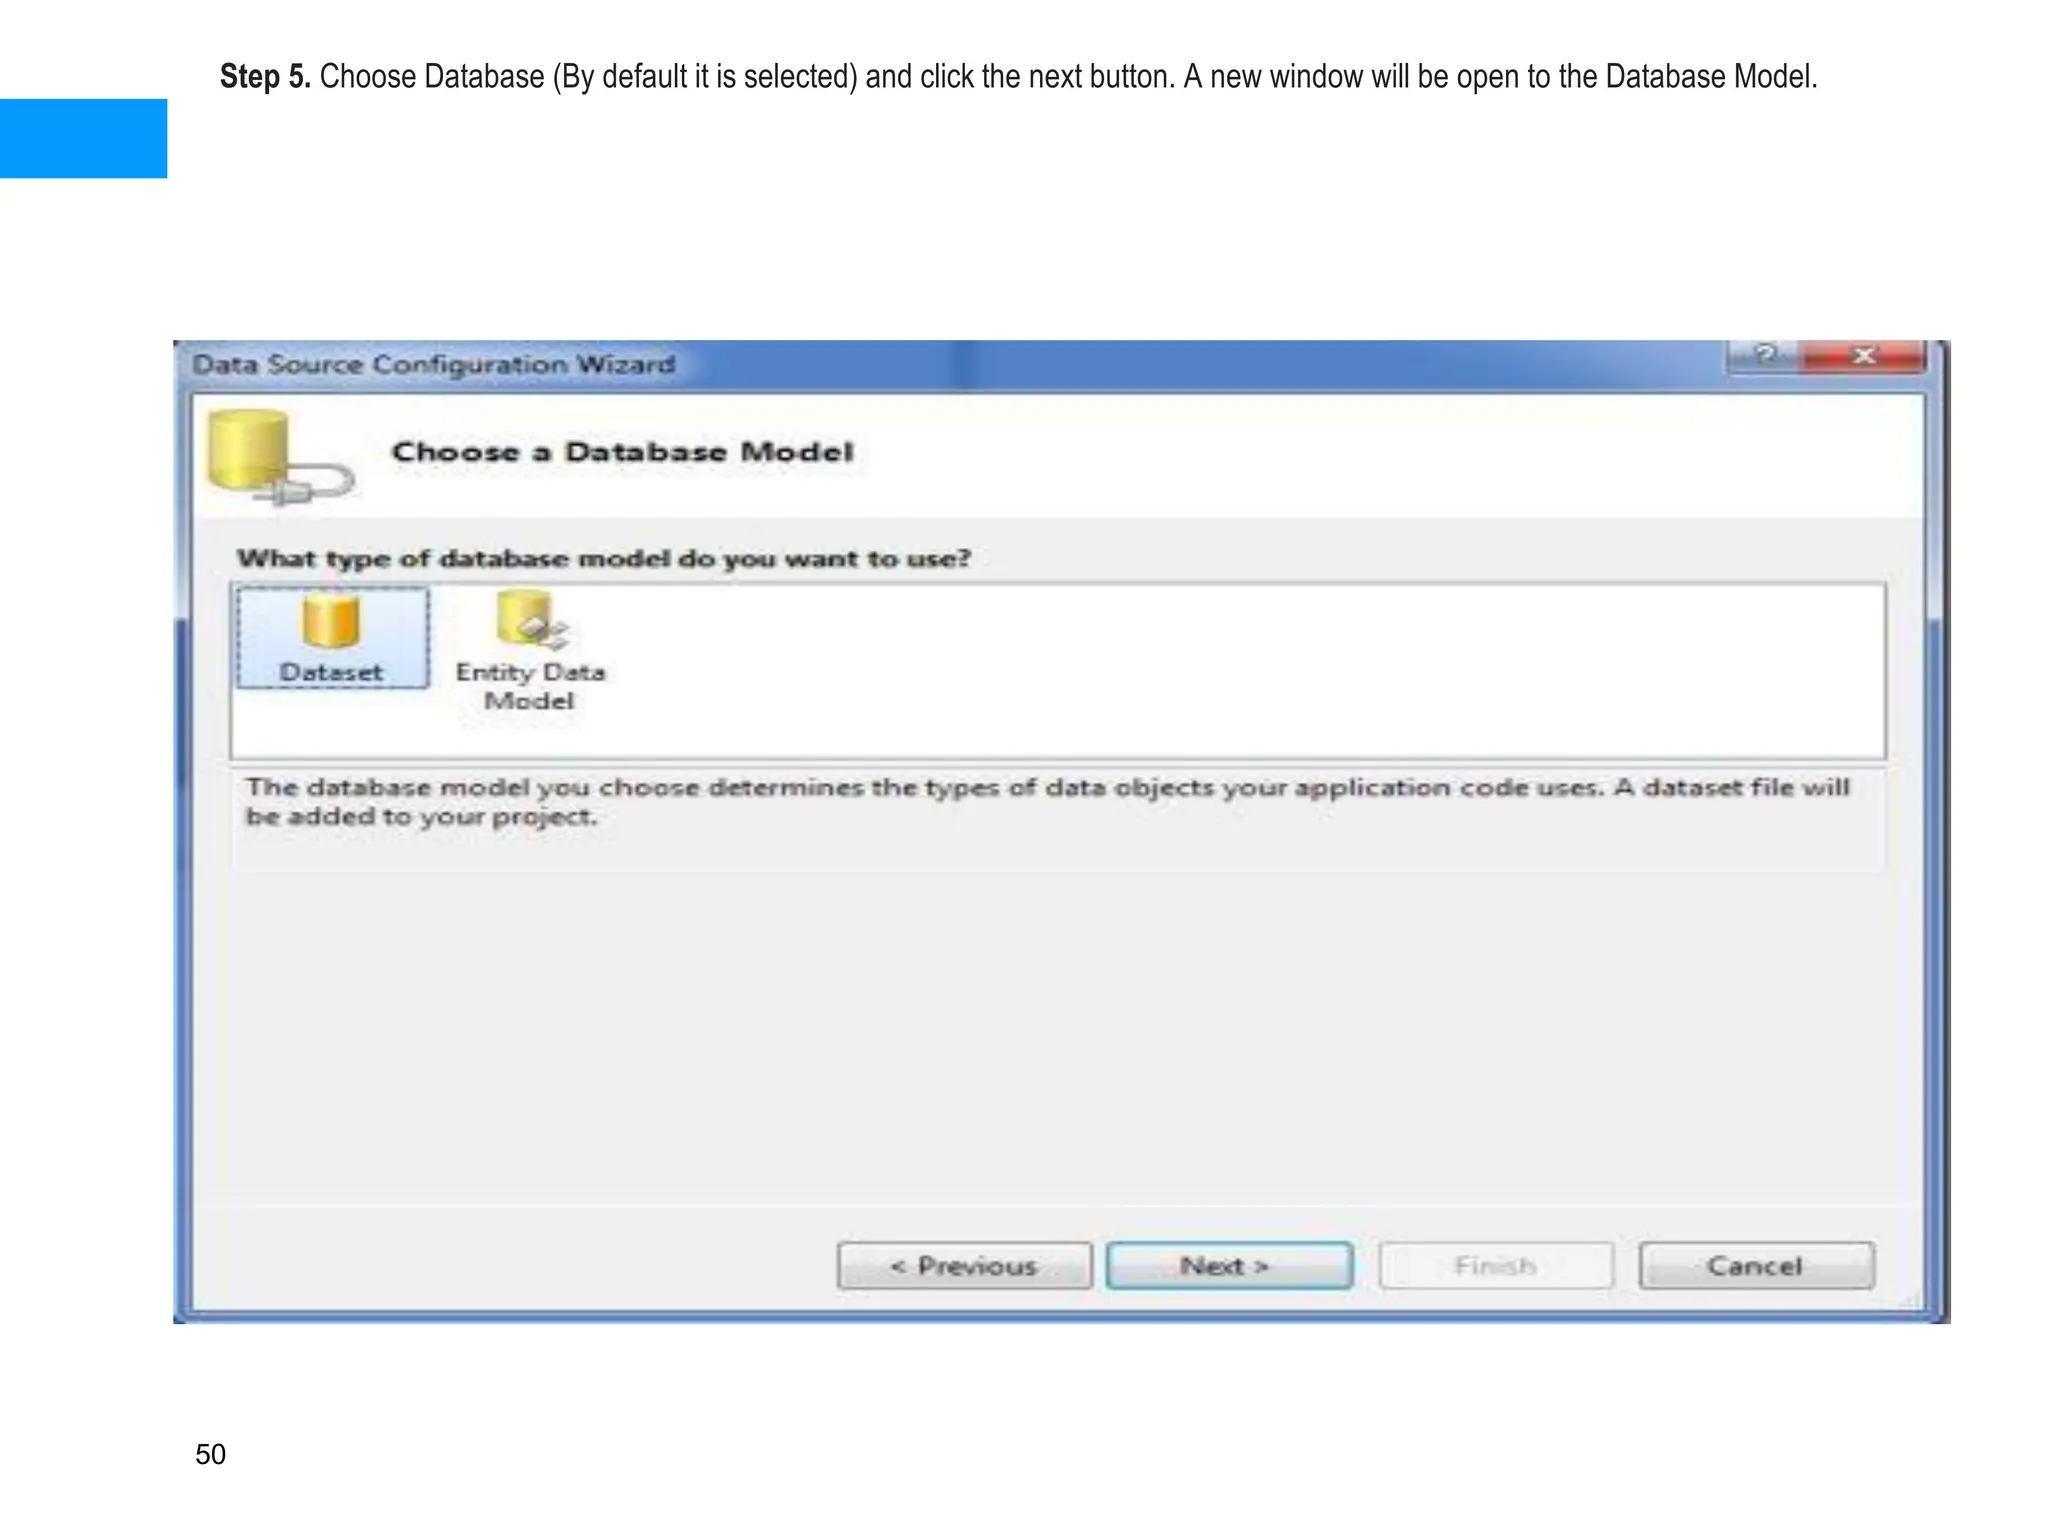Screen dimensions: 2048x1536
Task: Select the Dataset database model icon
Action: point(330,621)
